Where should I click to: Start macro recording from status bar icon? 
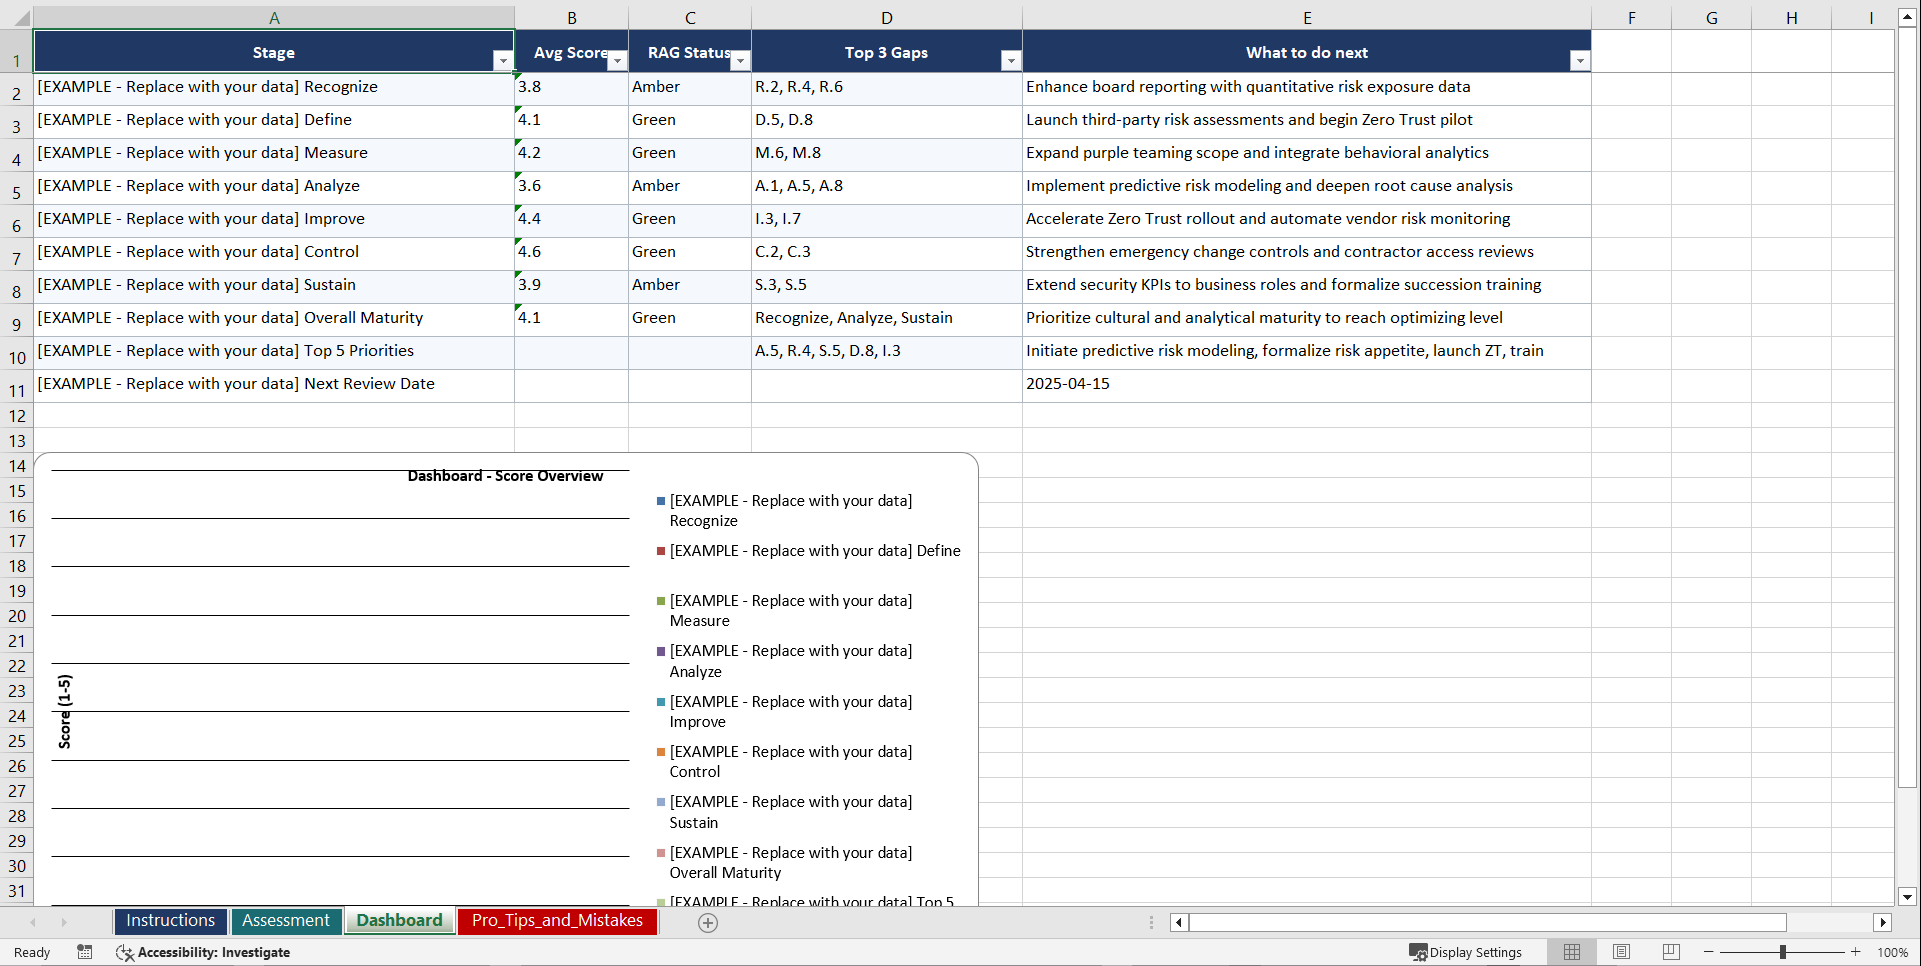click(85, 952)
